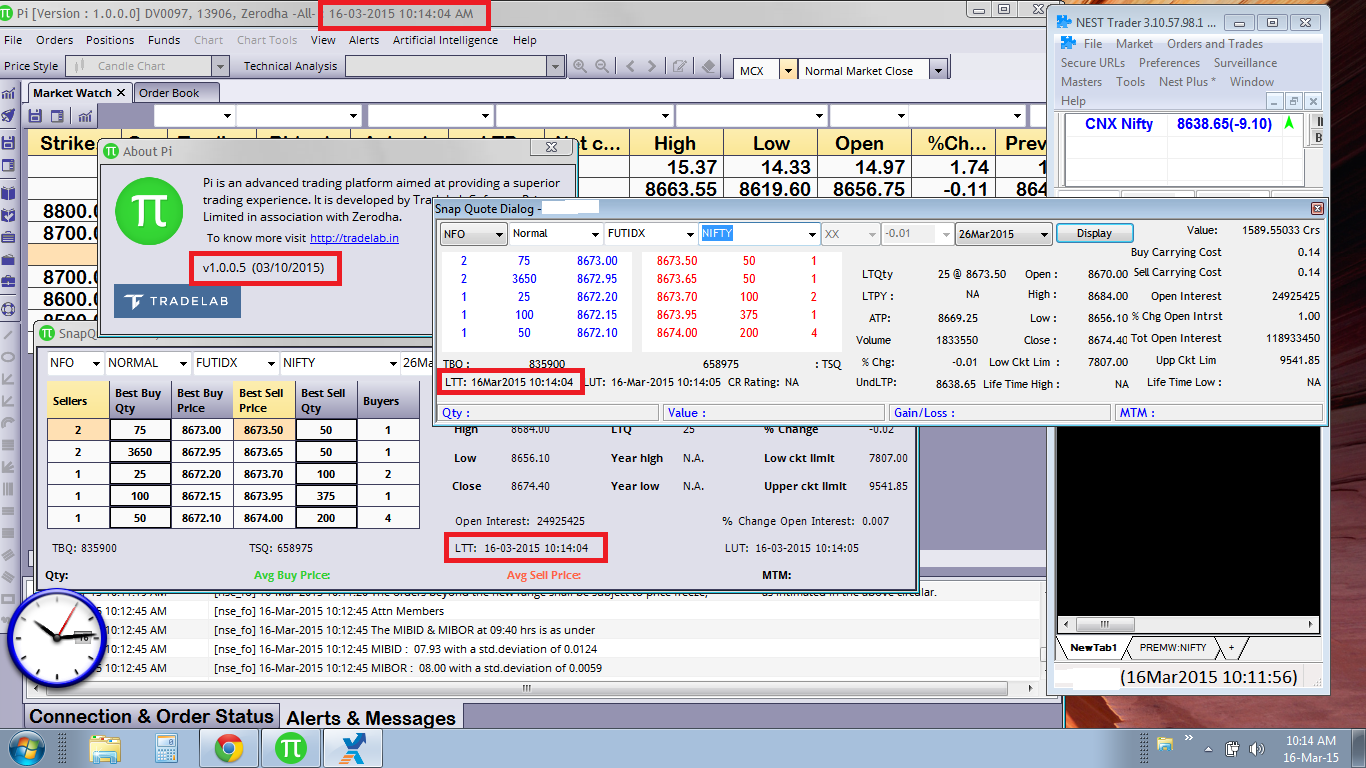Open NFO dropdown in Snap Quote Dialog
Image resolution: width=1366 pixels, height=768 pixels.
pos(498,234)
